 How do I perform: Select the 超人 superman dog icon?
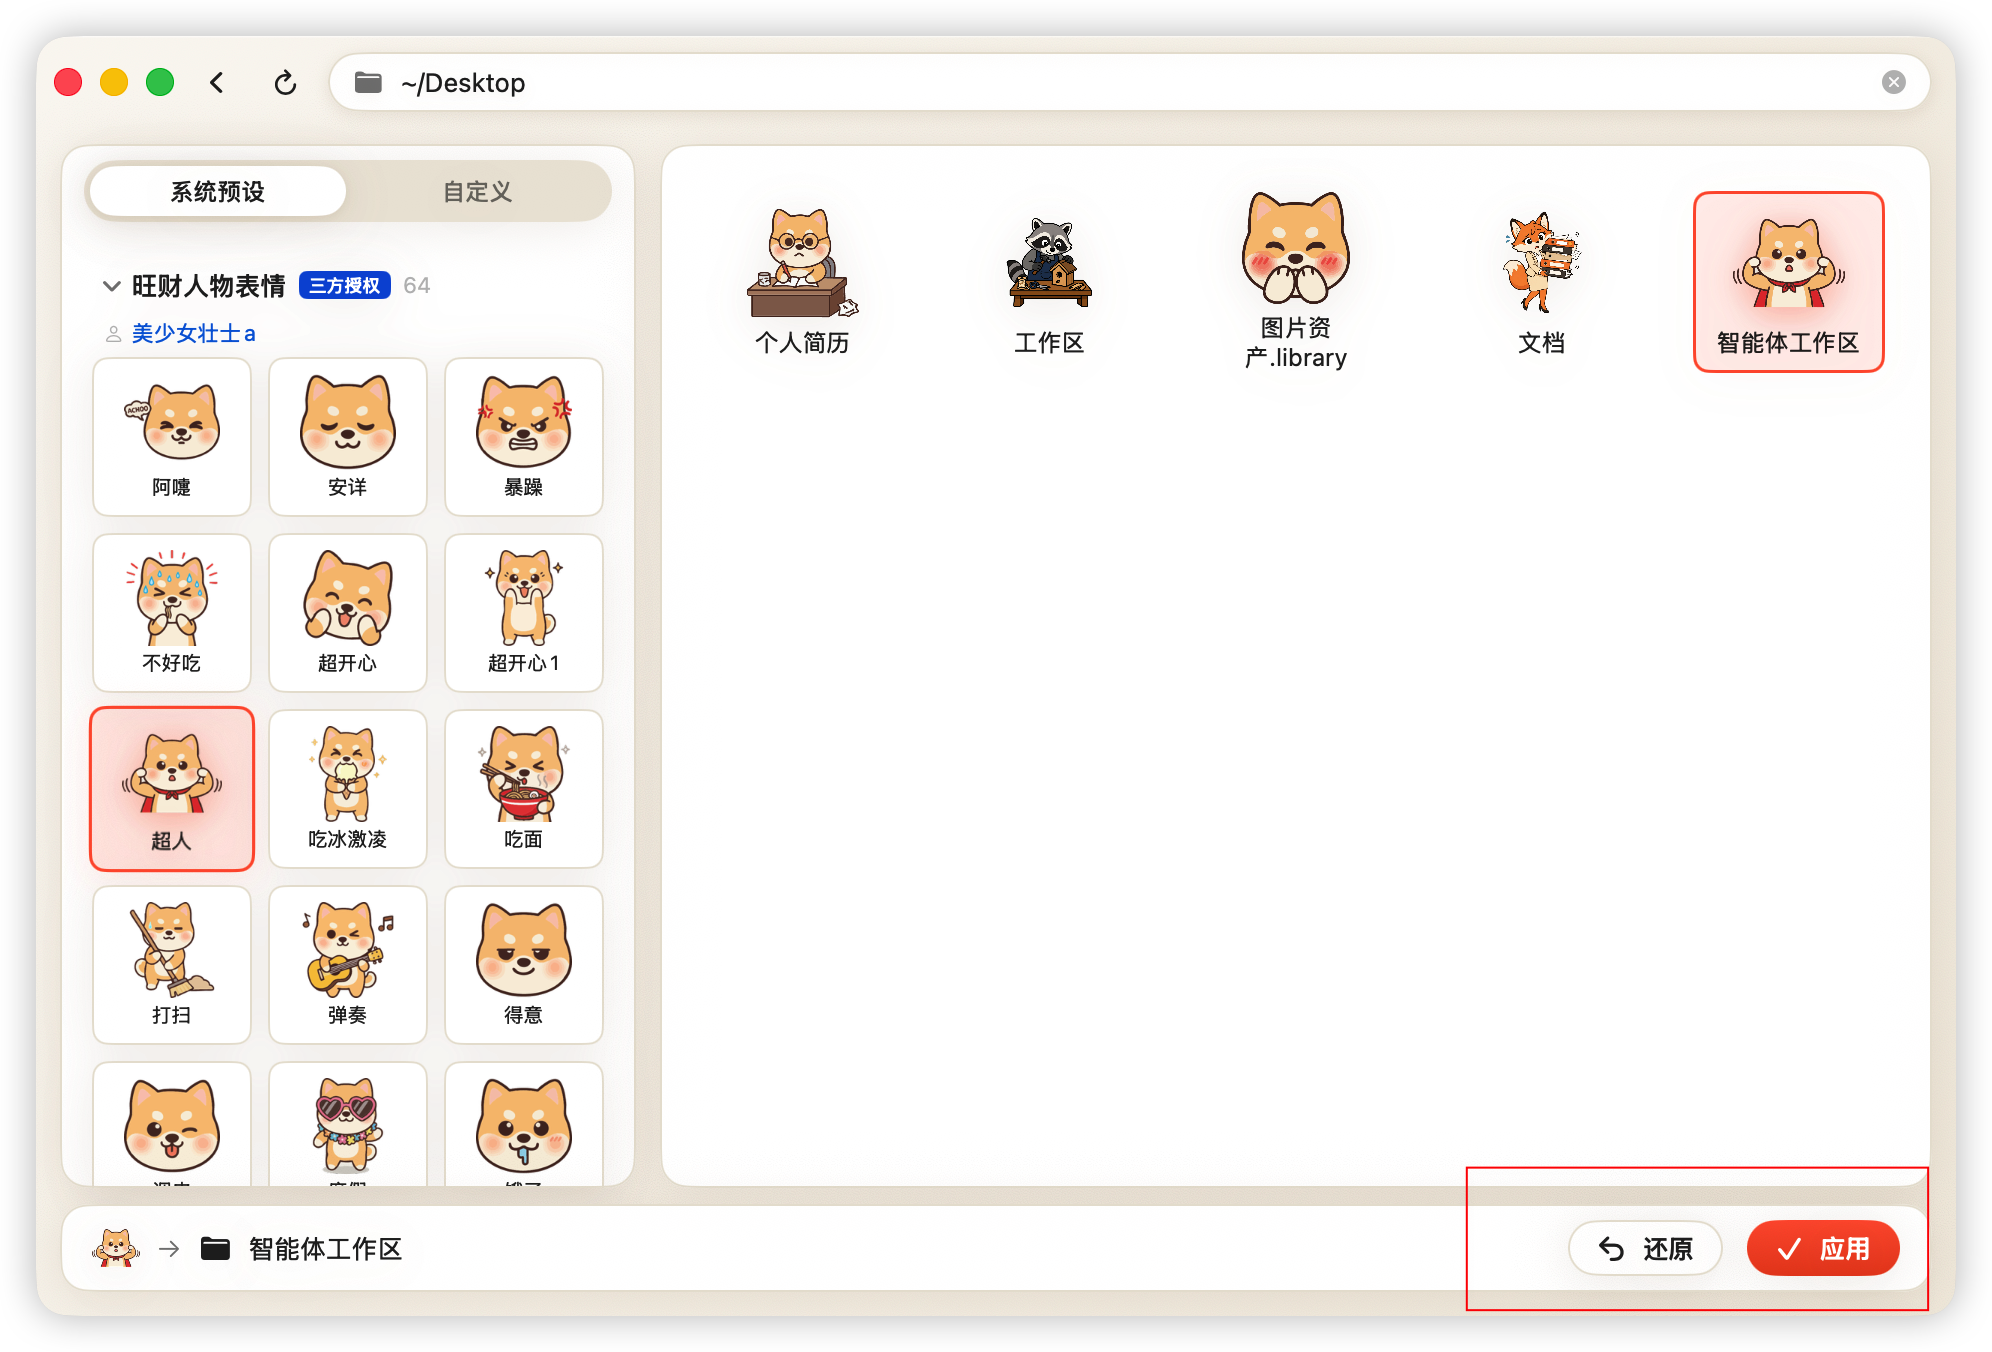(172, 789)
